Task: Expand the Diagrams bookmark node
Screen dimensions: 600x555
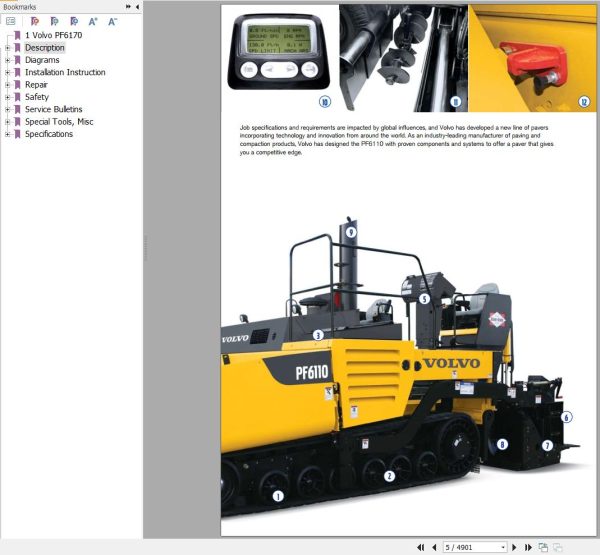Action: (7, 60)
